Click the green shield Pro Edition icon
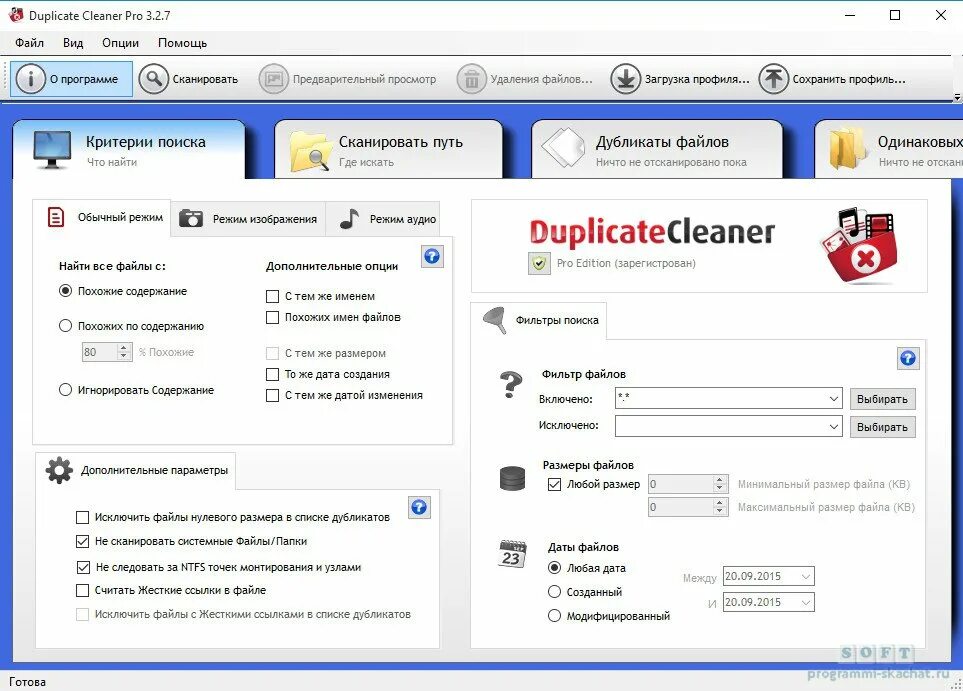 click(539, 264)
